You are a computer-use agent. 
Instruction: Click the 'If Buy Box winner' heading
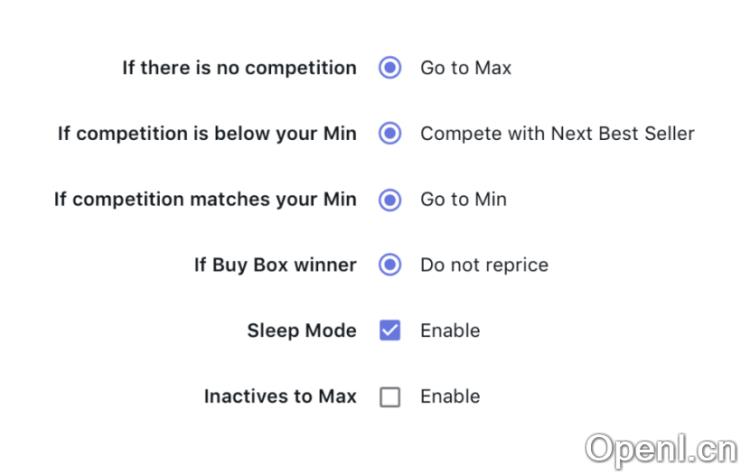click(275, 265)
